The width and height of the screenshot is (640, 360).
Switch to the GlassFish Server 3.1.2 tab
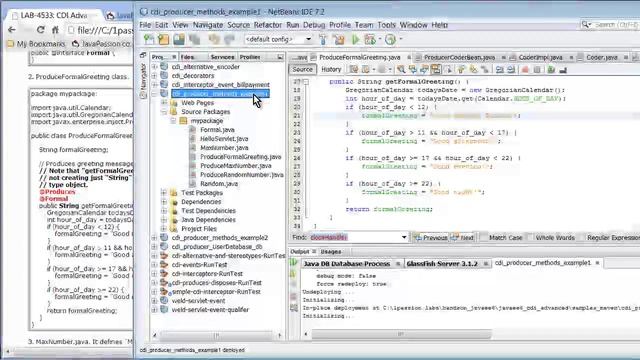442,264
